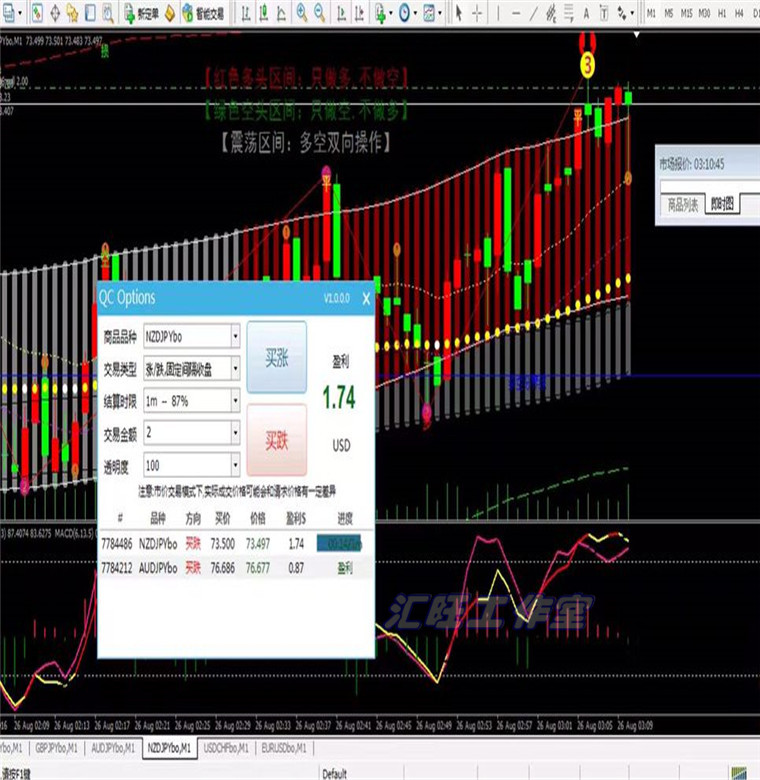Select the cursor arrow tool

coord(459,13)
